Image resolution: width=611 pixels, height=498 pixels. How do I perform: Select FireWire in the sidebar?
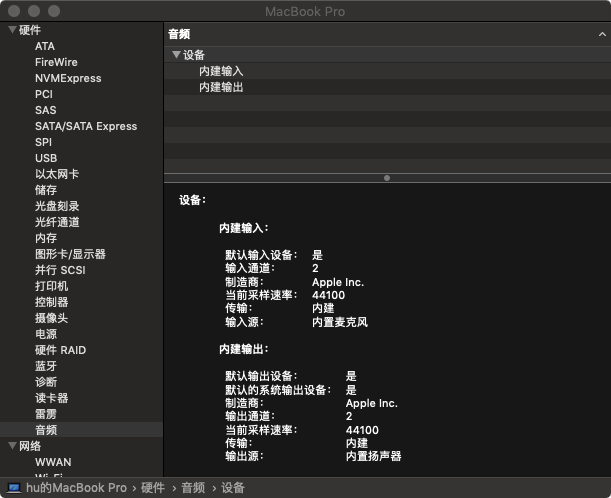56,62
